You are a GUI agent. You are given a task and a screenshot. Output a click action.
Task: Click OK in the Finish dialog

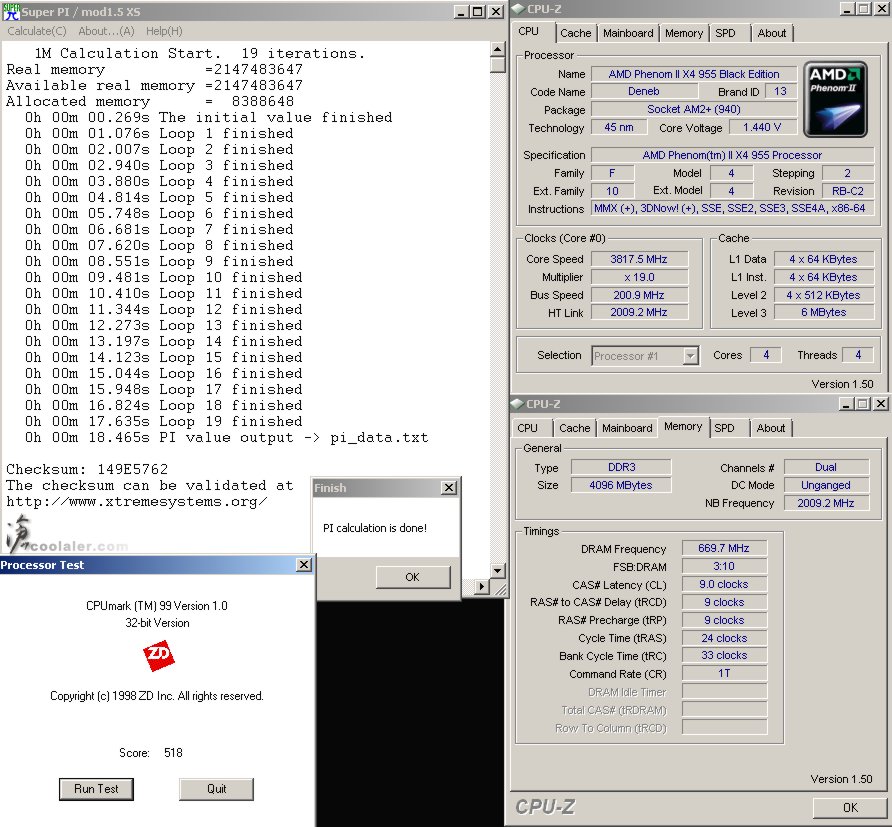[412, 577]
